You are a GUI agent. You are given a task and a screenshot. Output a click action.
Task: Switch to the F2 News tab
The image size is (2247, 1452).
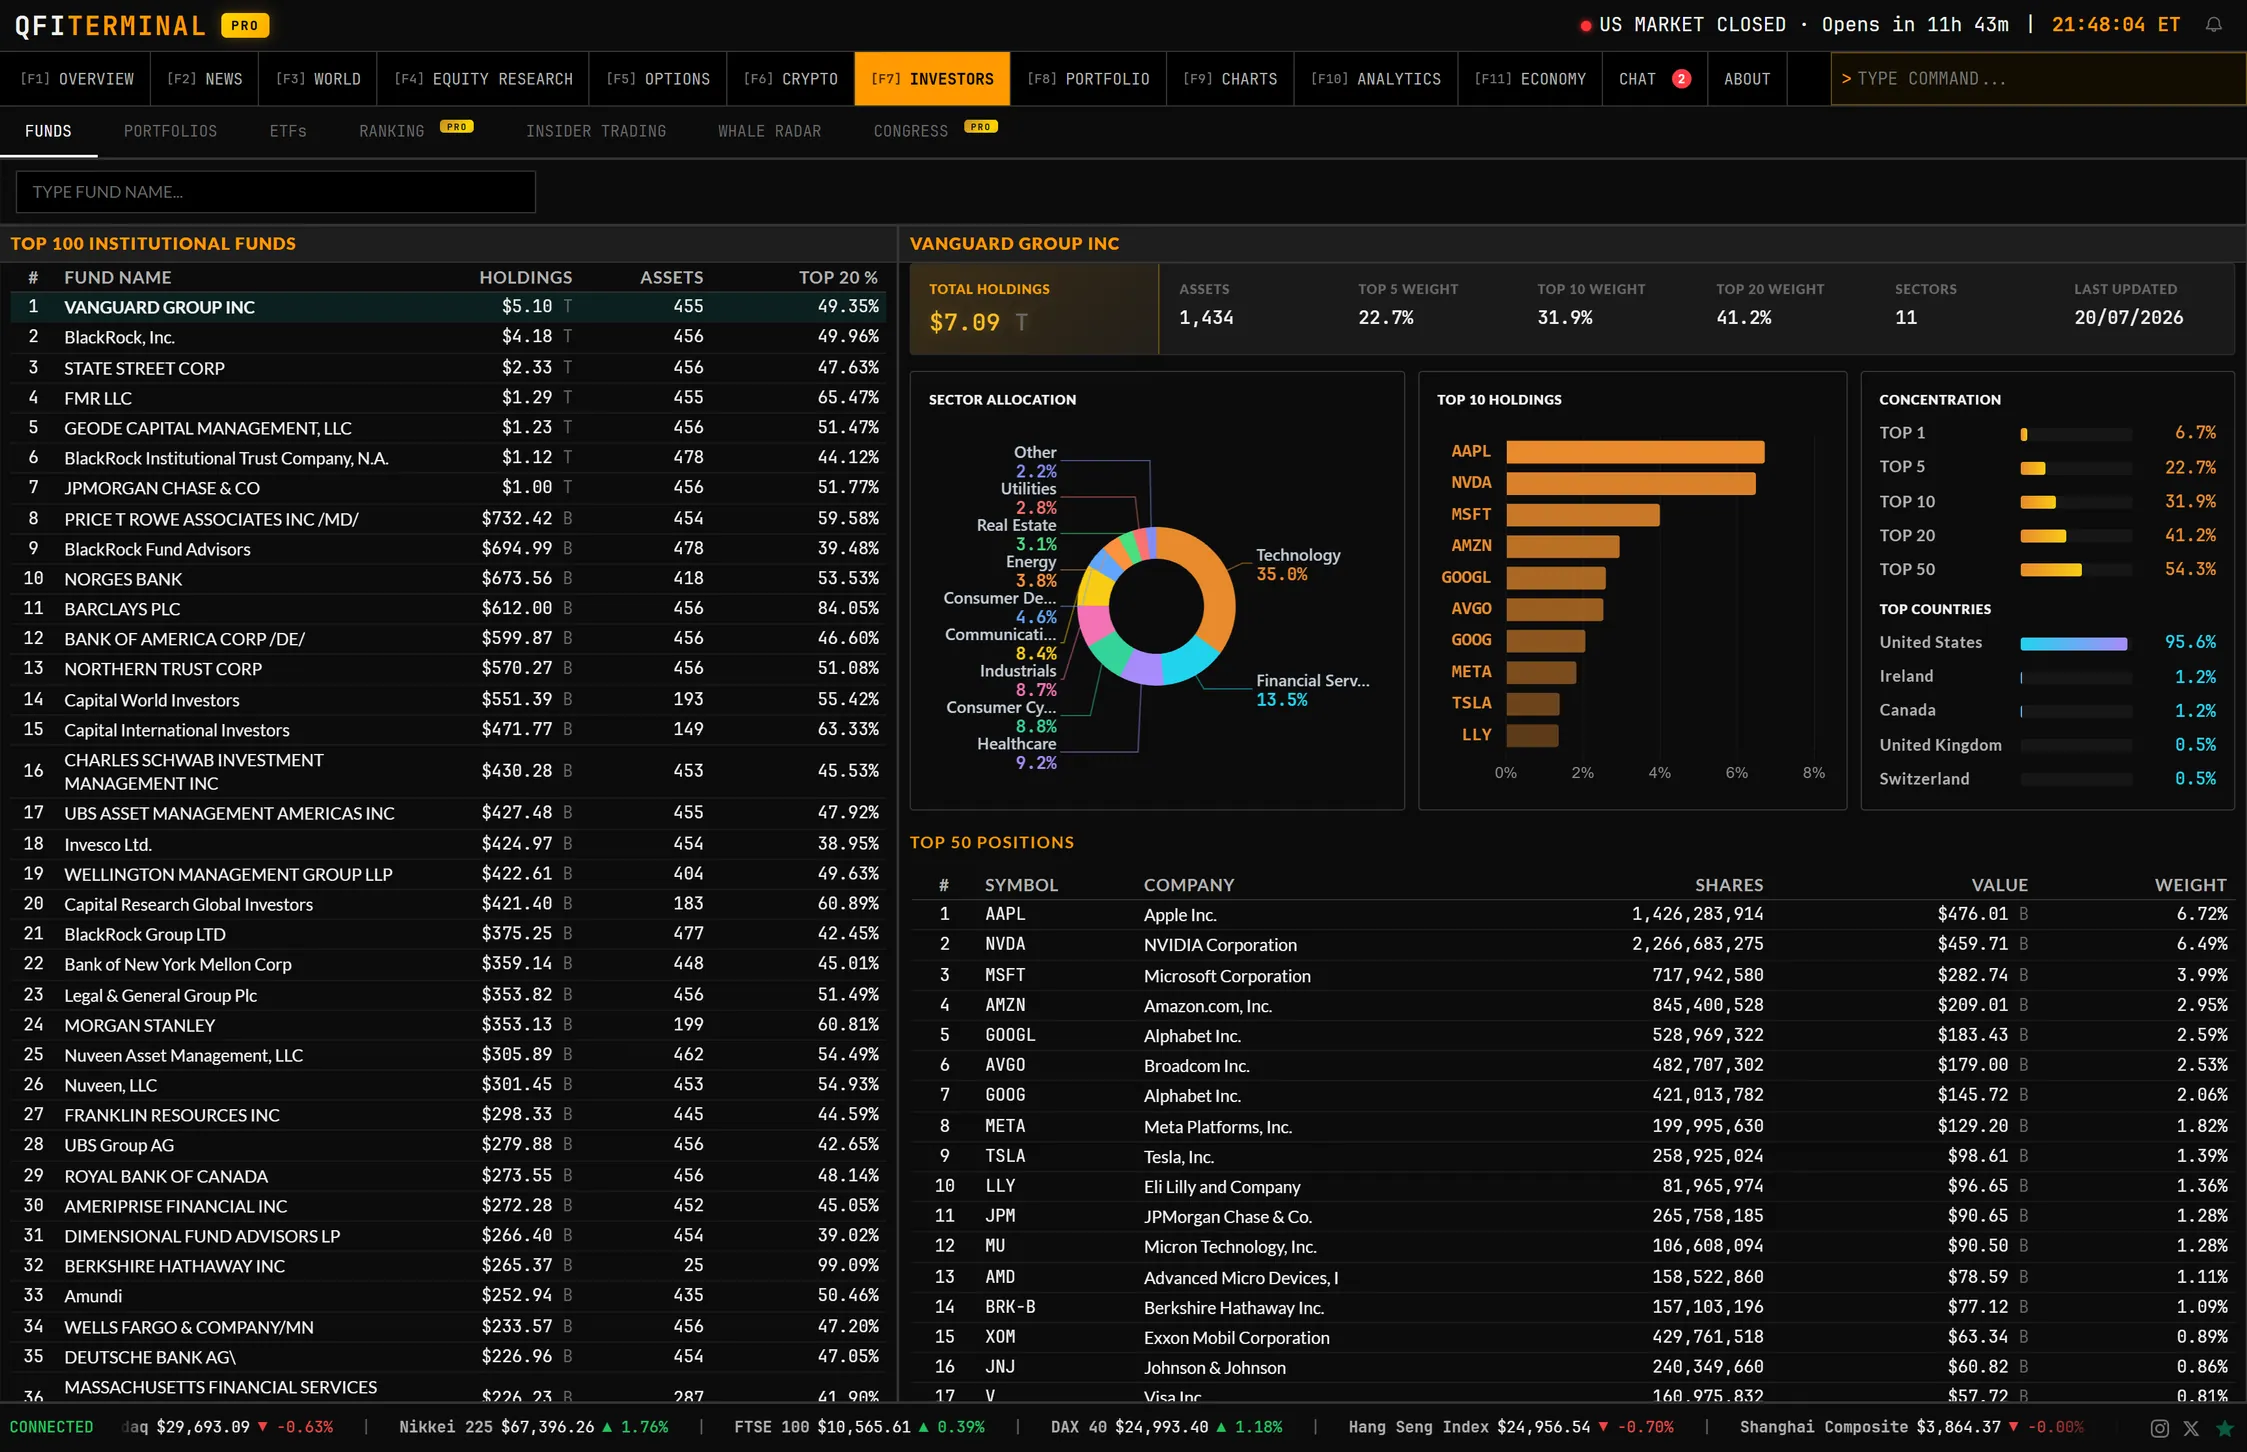(204, 79)
